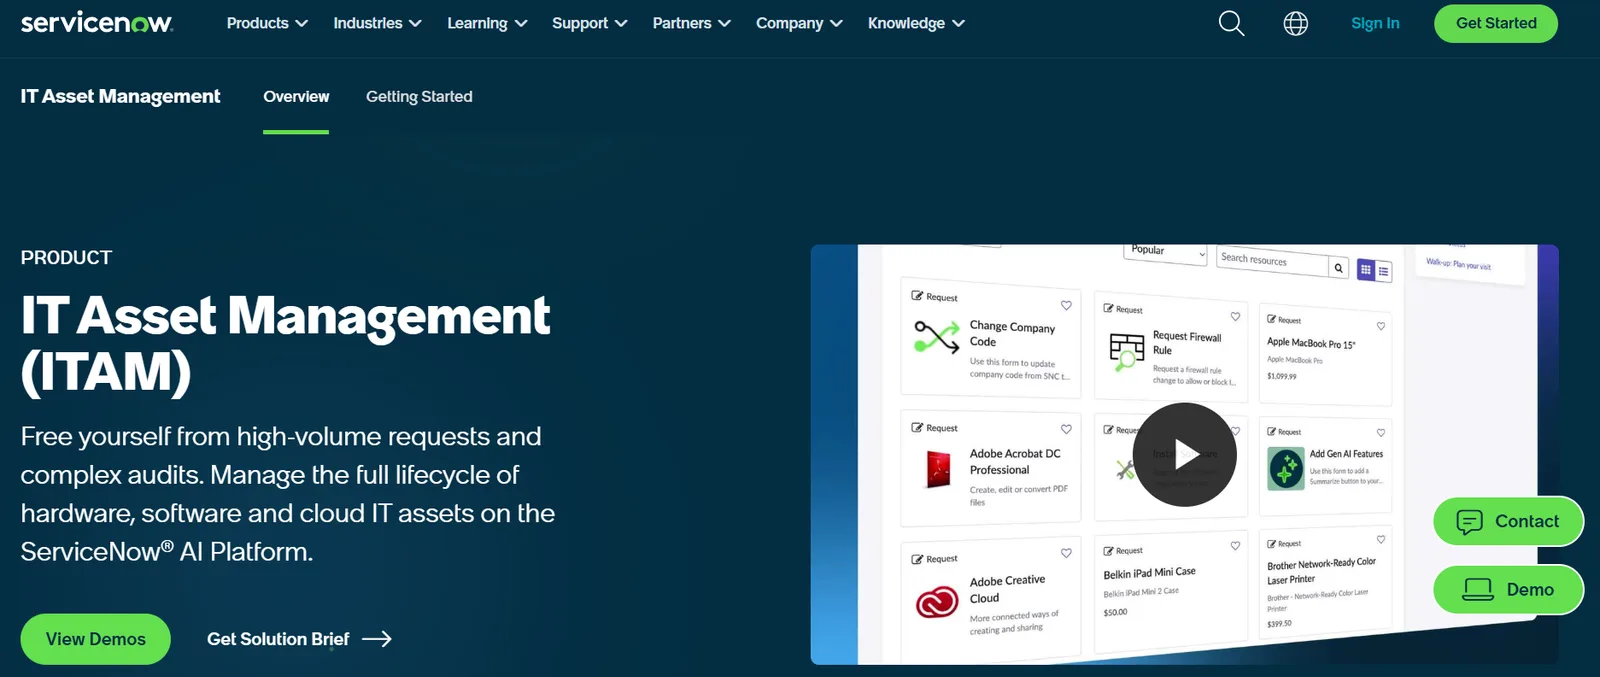Click the $1,099.99 price text
This screenshot has width=1600, height=677.
click(1282, 377)
